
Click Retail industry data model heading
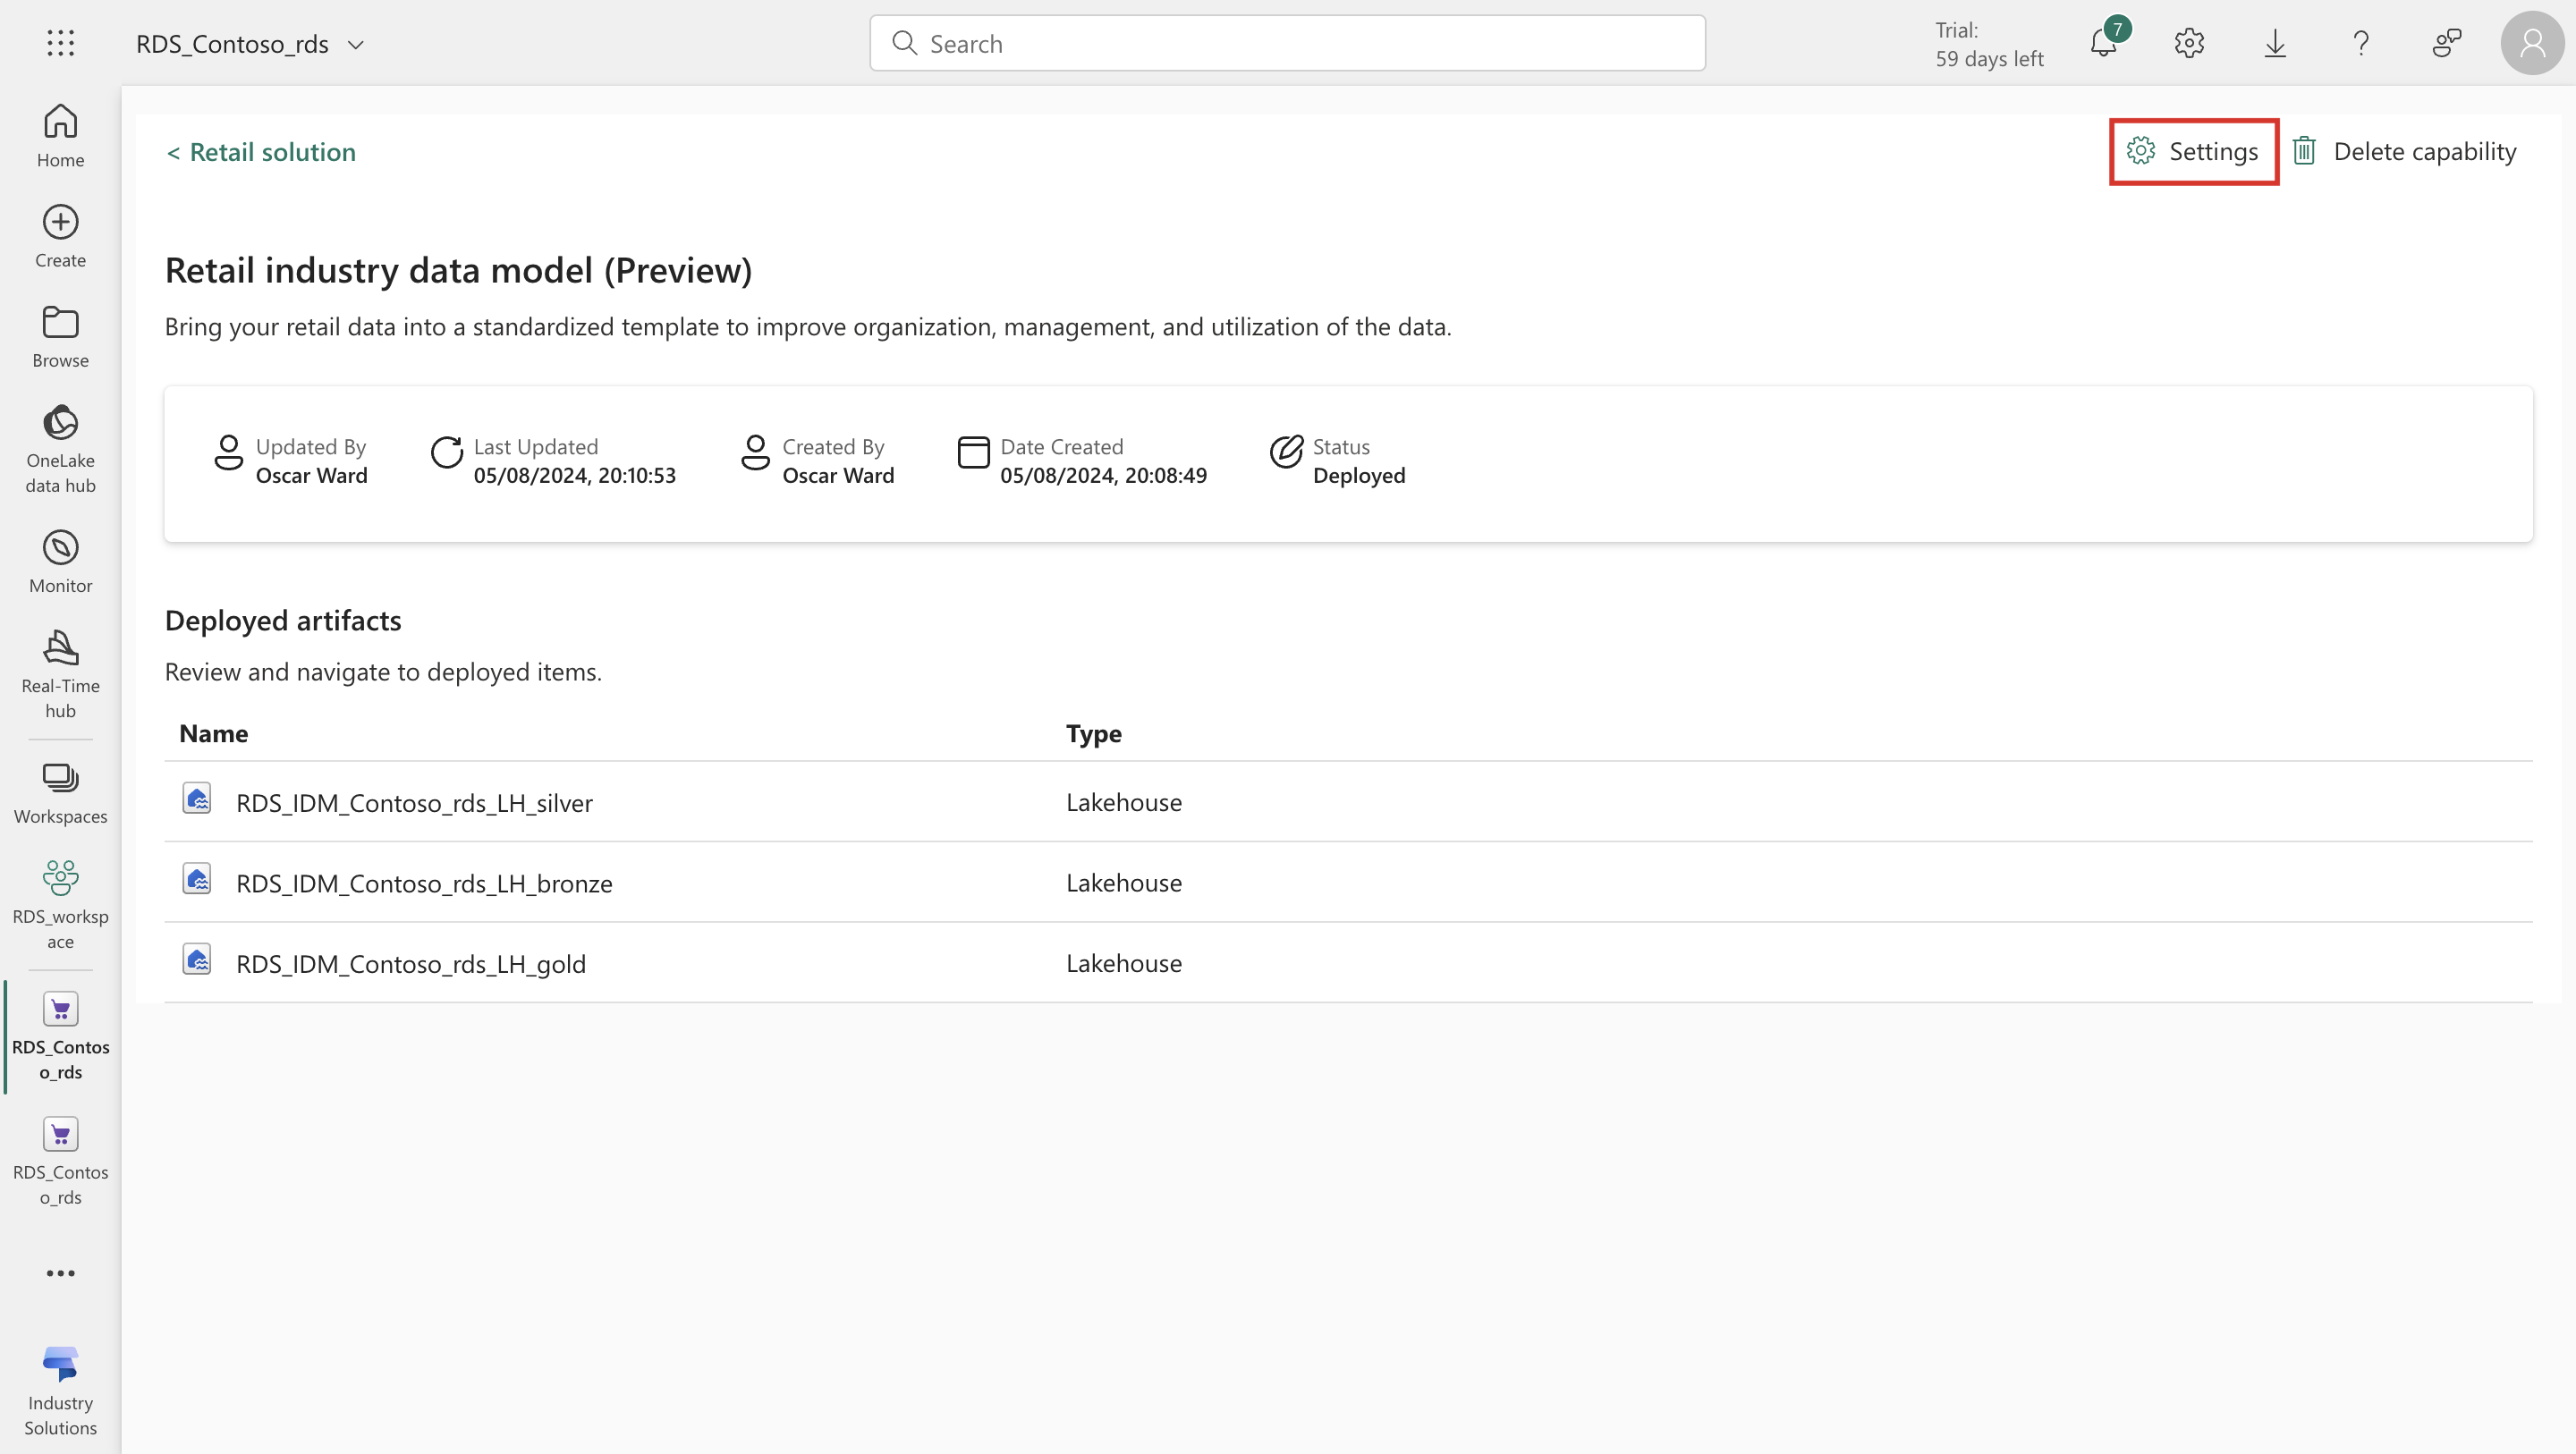click(458, 270)
